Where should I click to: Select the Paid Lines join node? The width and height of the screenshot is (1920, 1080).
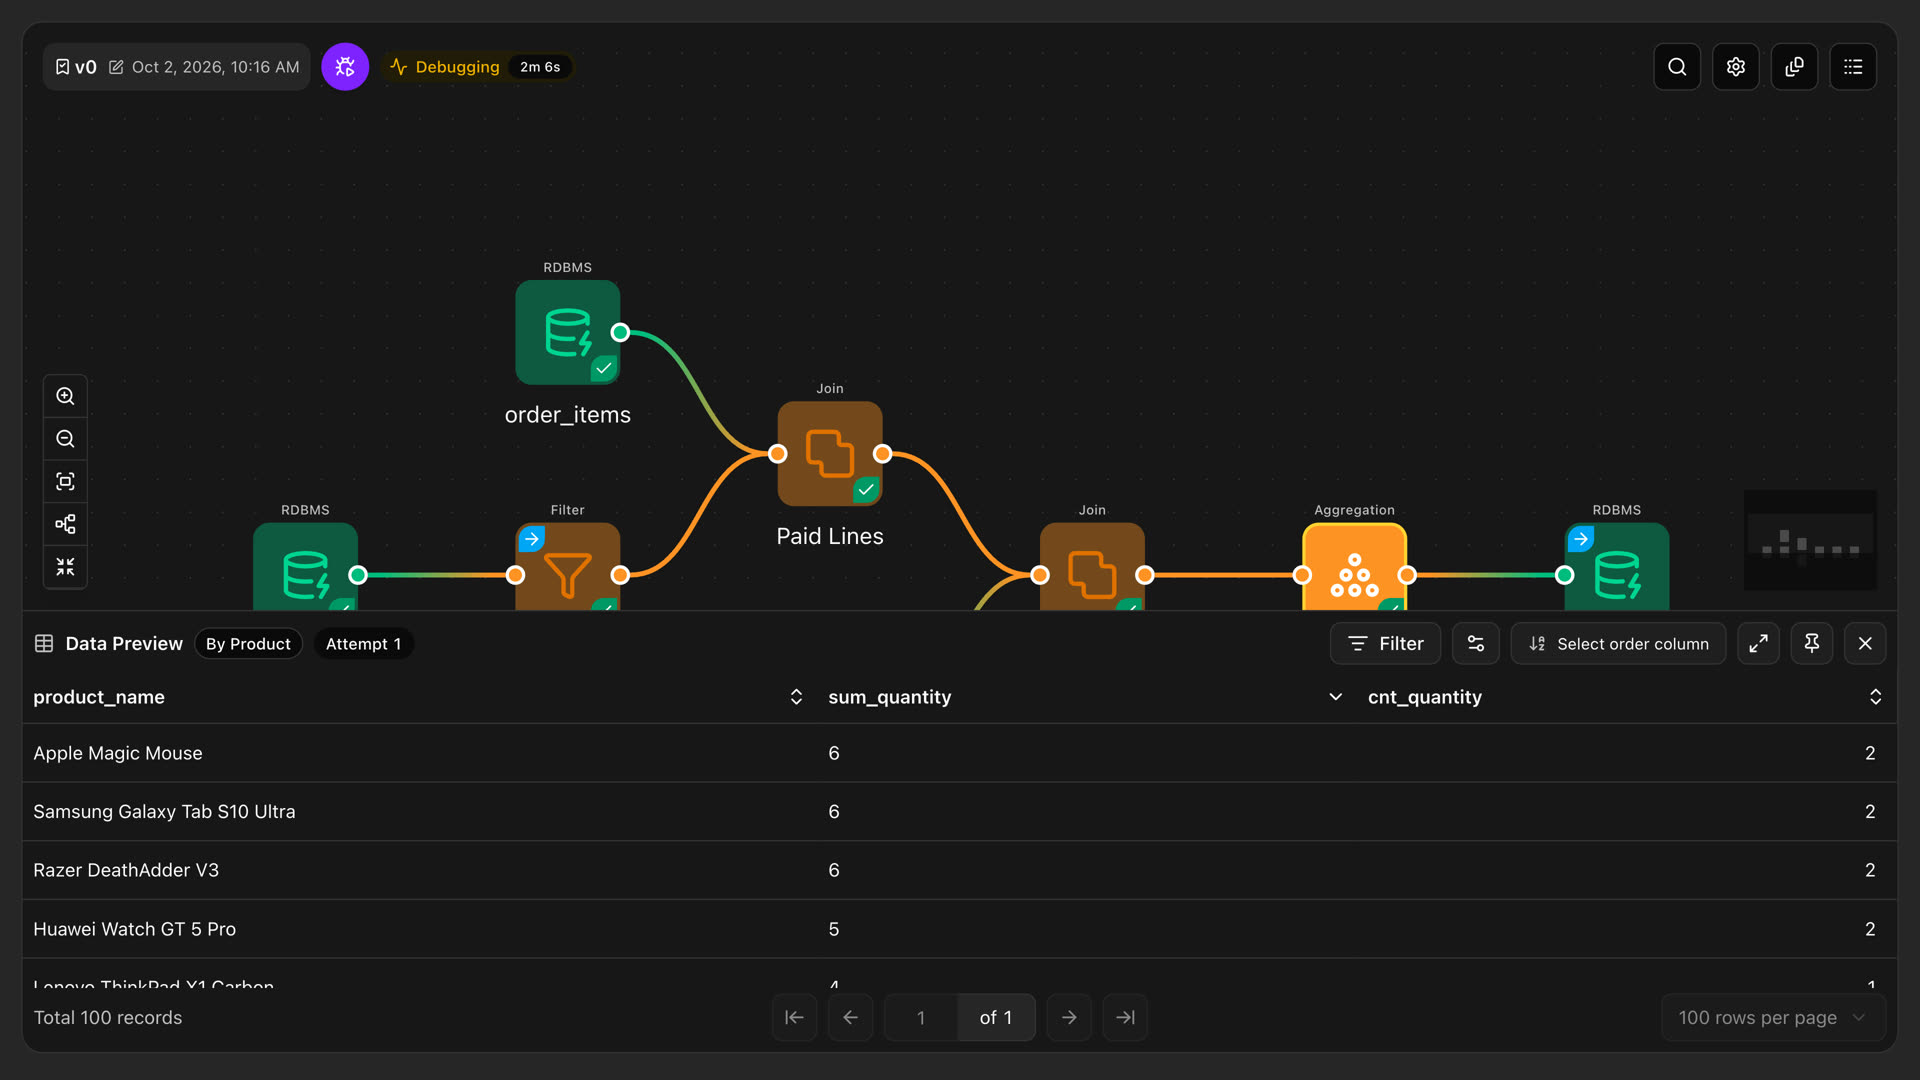[830, 454]
